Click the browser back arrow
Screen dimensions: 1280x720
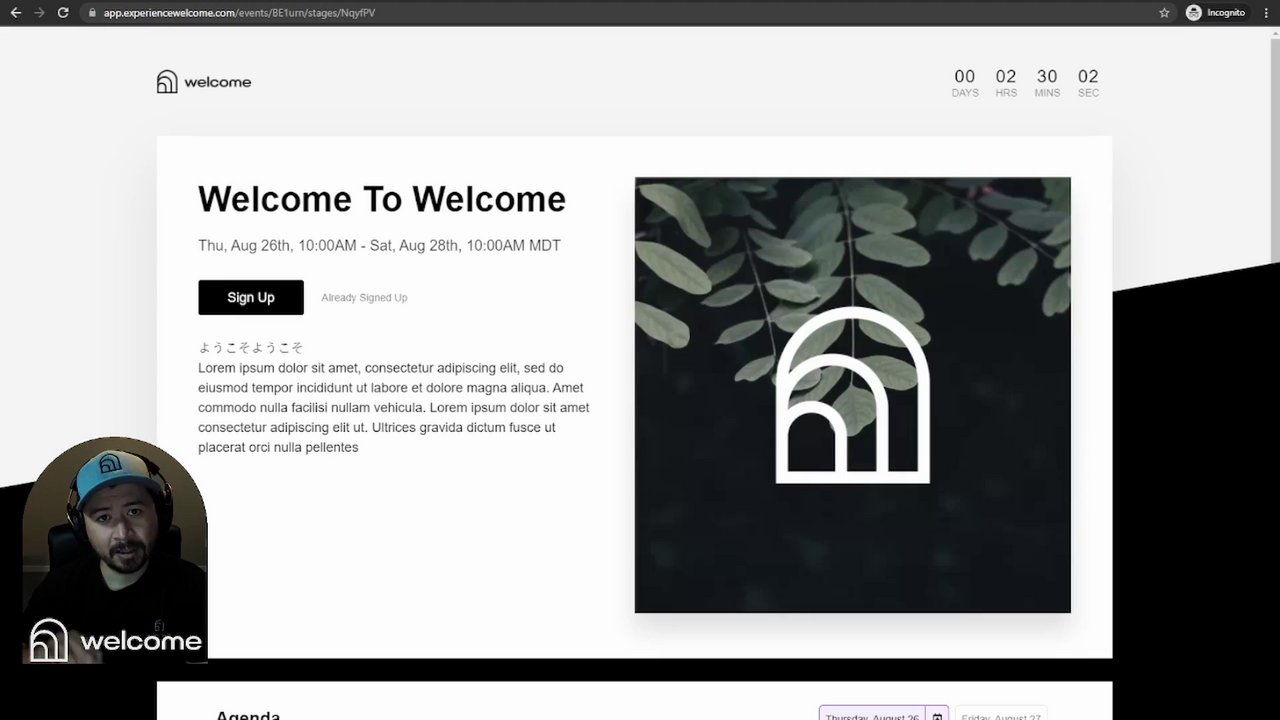point(15,13)
